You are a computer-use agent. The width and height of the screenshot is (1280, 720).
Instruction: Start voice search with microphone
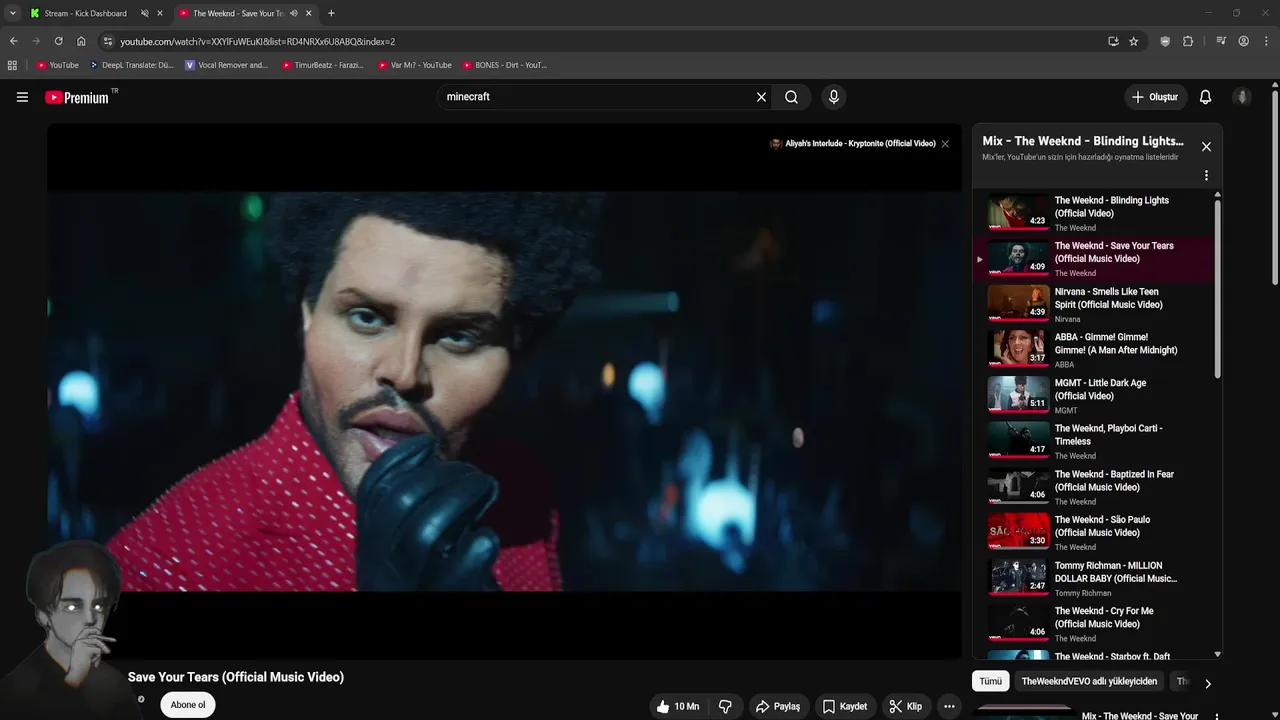point(834,97)
